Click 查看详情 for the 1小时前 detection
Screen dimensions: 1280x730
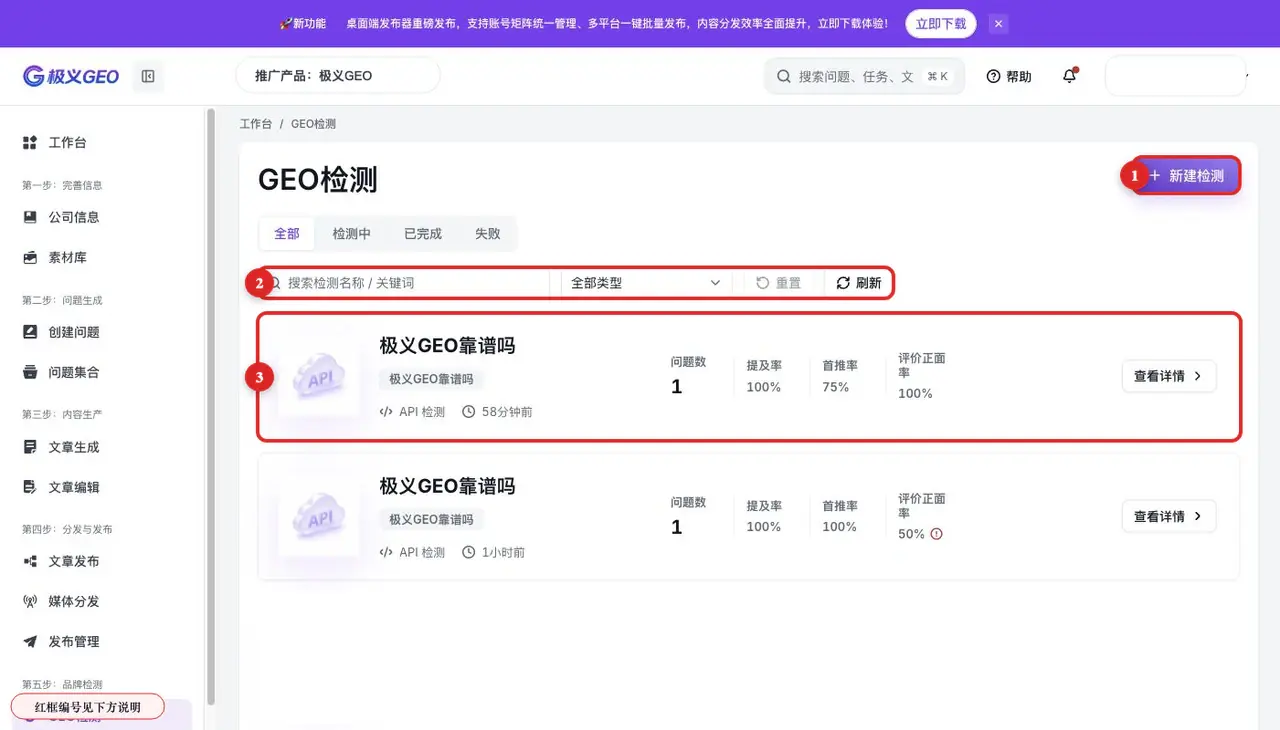pyautogui.click(x=1169, y=516)
